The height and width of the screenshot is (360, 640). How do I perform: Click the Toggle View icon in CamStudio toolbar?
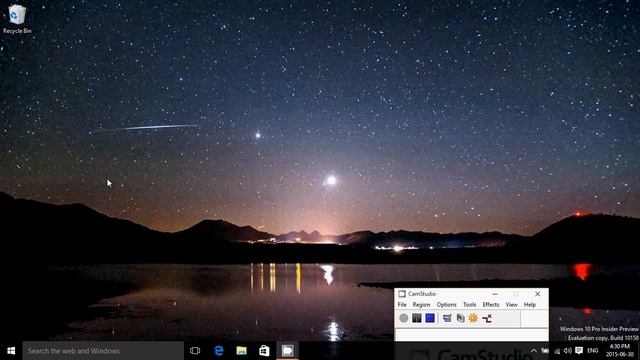pyautogui.click(x=447, y=318)
